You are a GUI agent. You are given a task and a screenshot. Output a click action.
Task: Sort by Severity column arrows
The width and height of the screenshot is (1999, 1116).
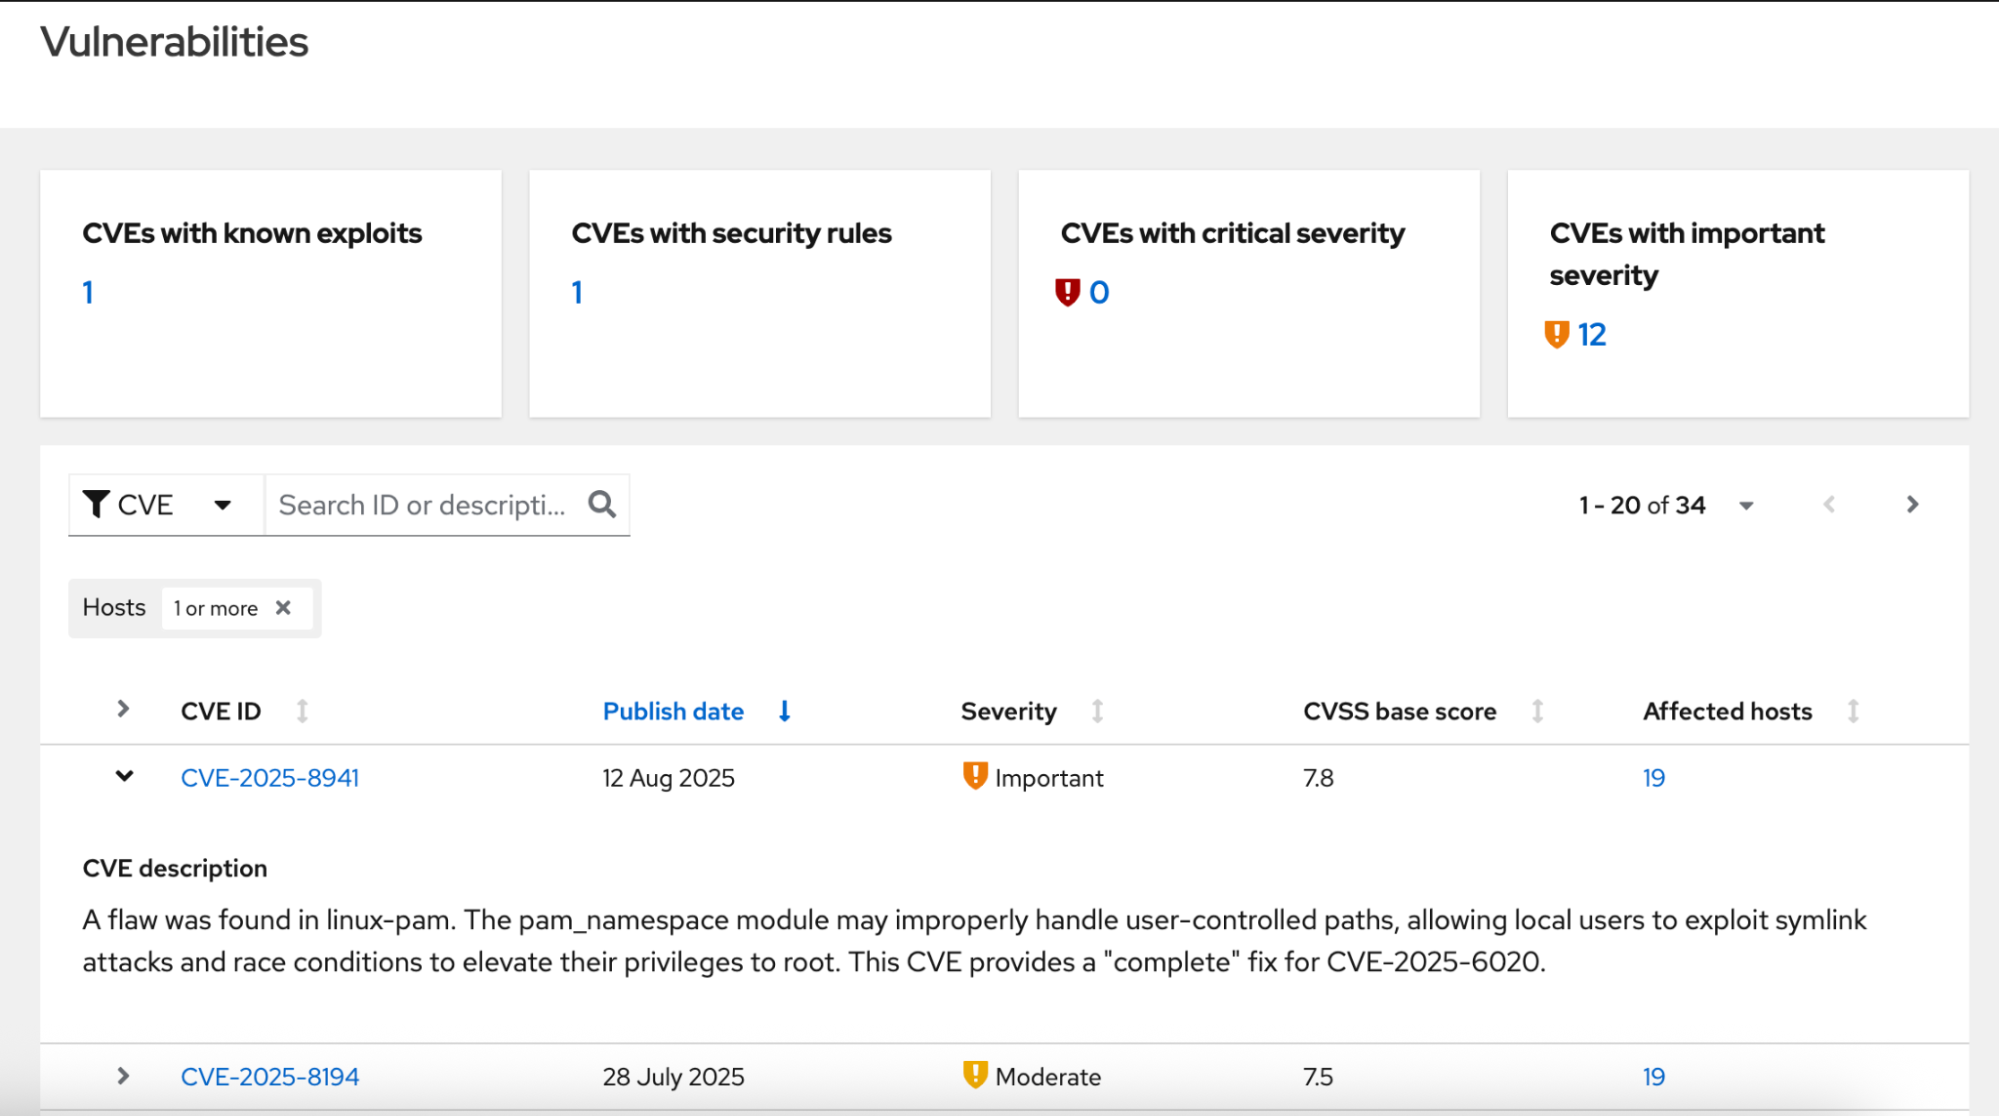(x=1097, y=711)
